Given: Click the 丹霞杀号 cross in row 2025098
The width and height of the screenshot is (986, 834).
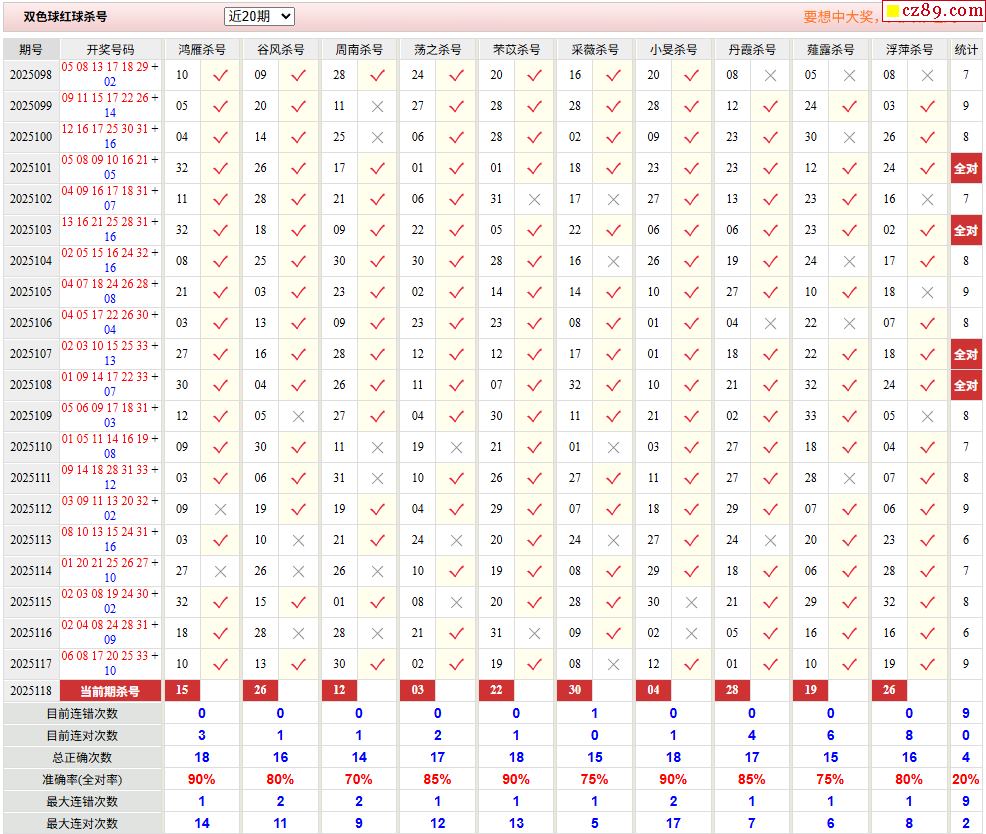Looking at the screenshot, I should [770, 75].
